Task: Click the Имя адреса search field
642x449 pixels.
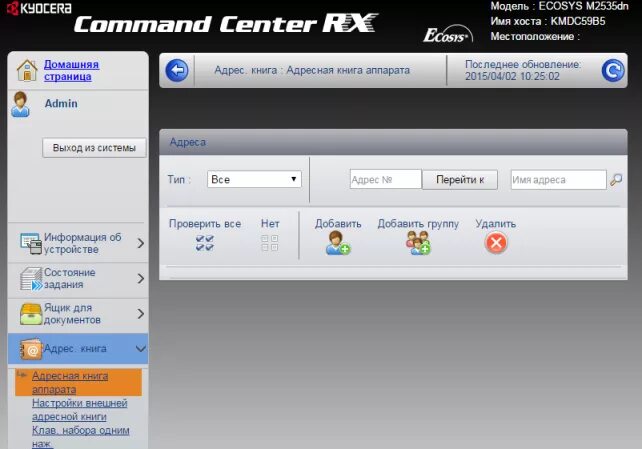Action: 558,180
